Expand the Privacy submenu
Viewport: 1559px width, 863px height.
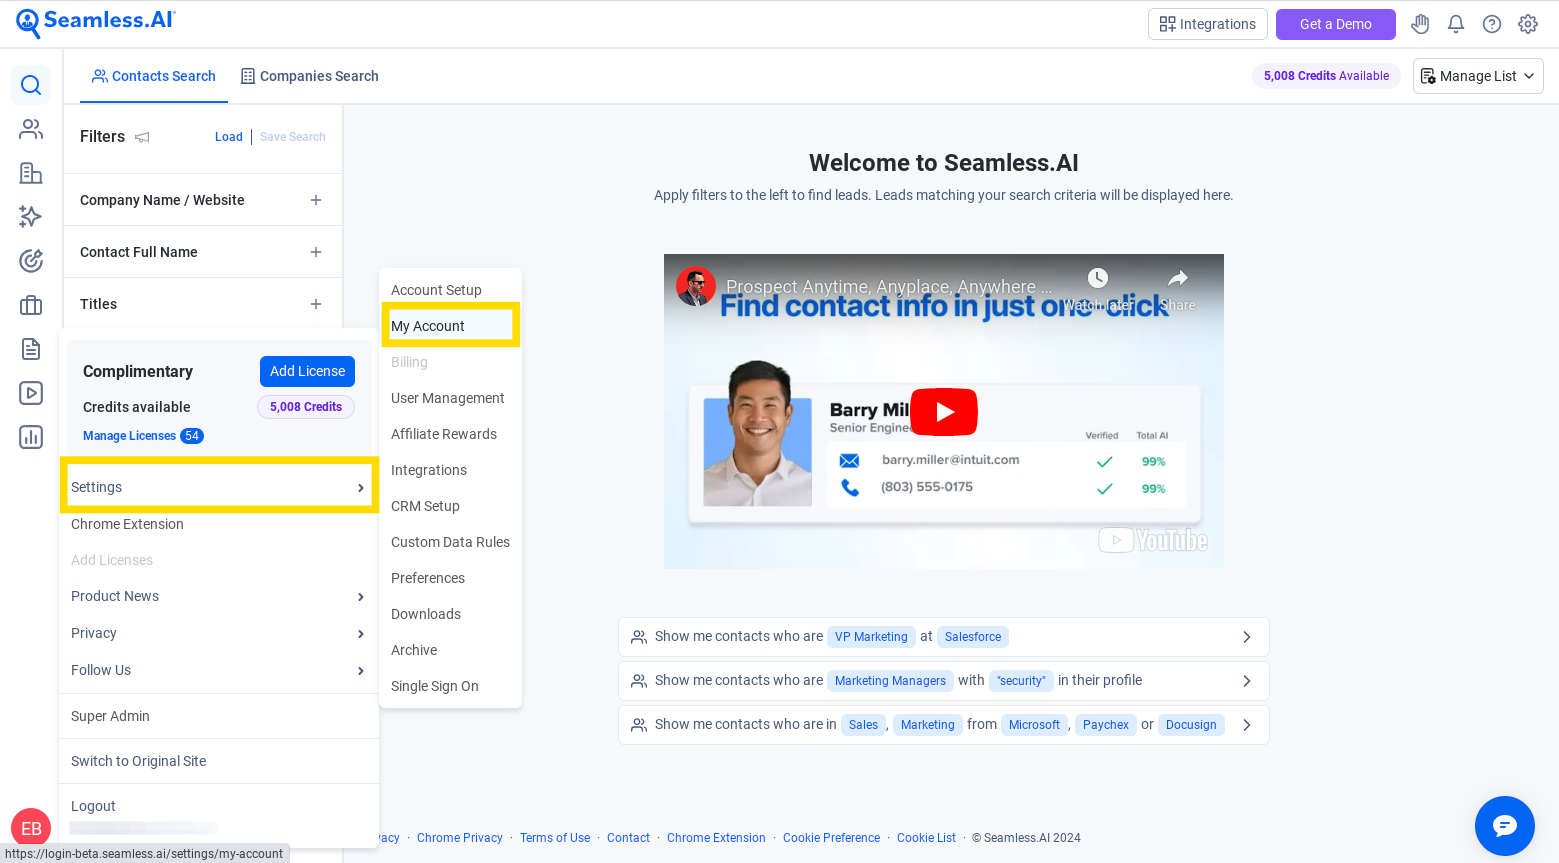click(217, 633)
